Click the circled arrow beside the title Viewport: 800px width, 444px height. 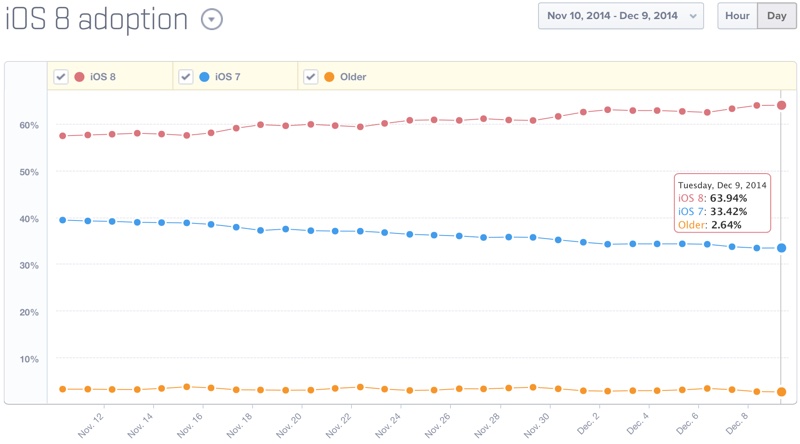pos(211,18)
